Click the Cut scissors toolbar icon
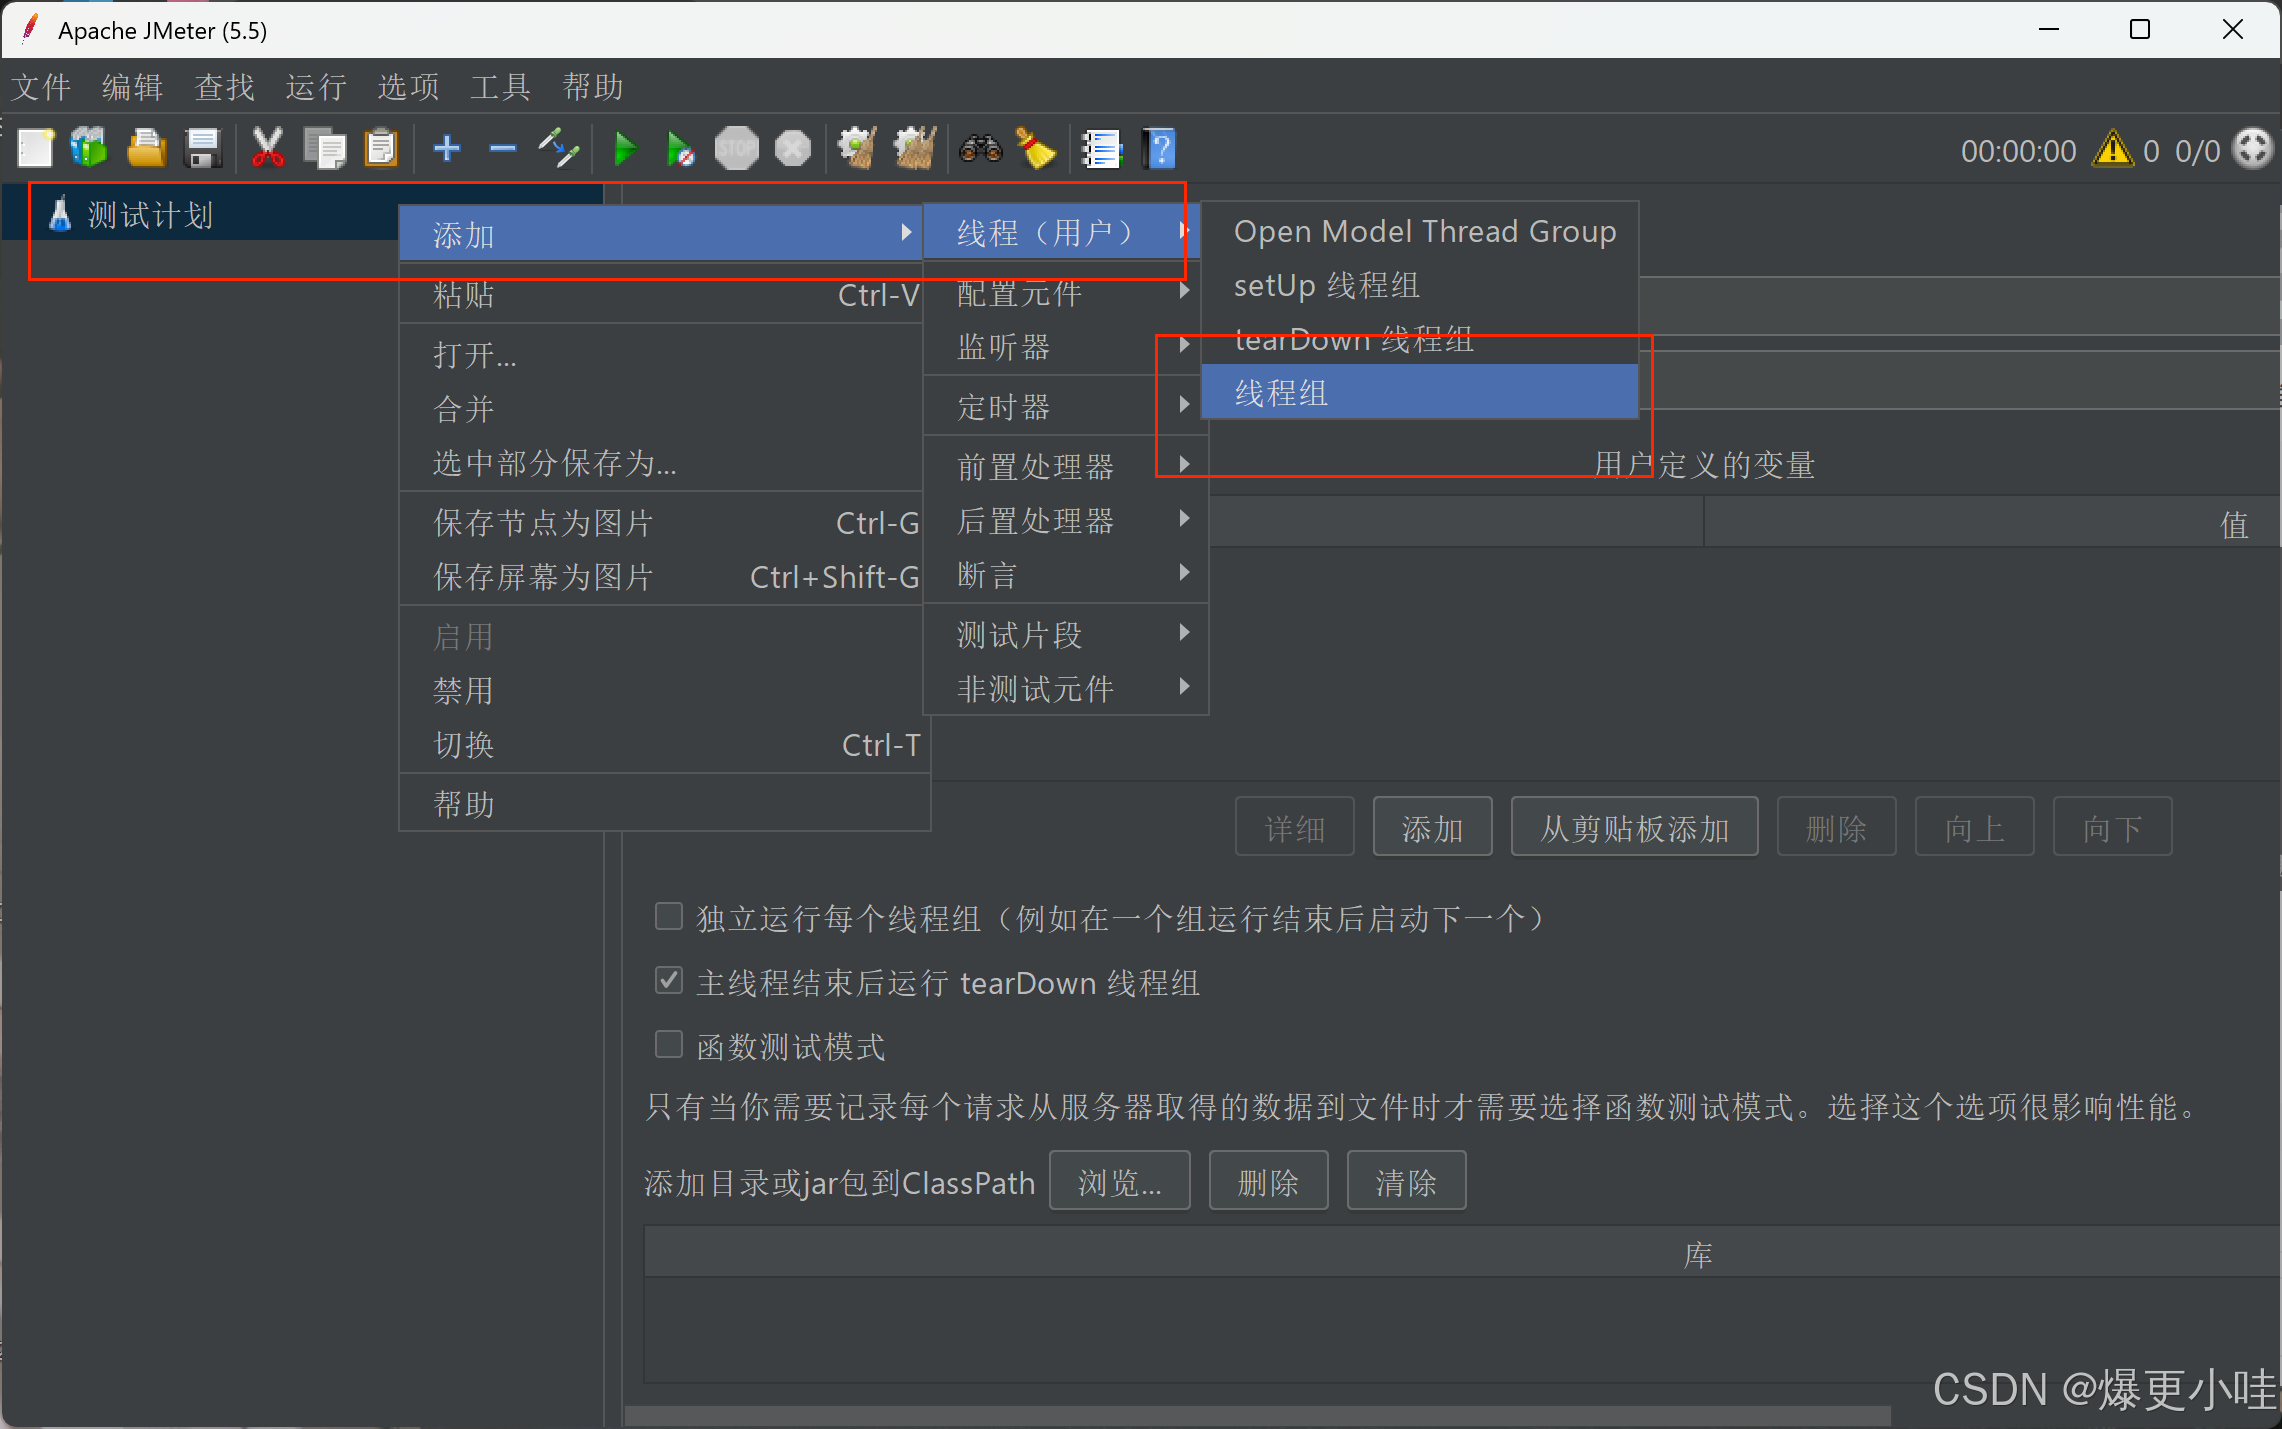Viewport: 2282px width, 1429px height. pos(267,150)
